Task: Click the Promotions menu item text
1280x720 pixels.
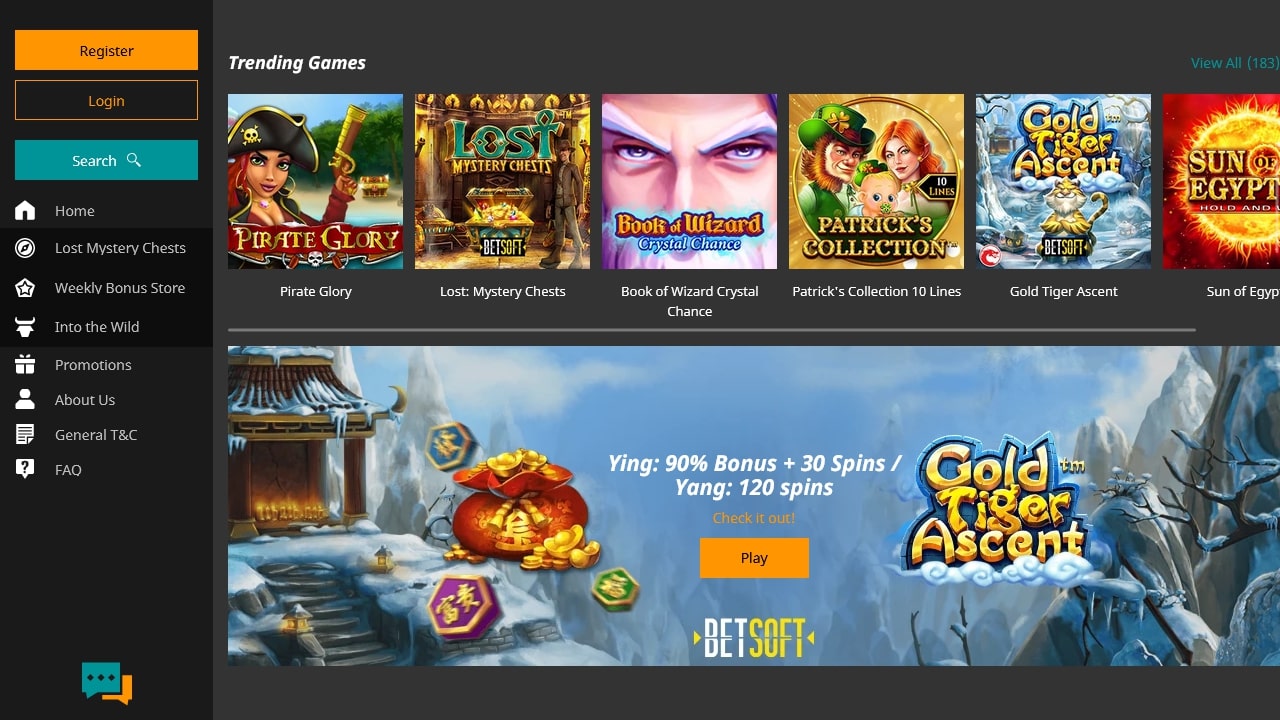Action: point(93,365)
